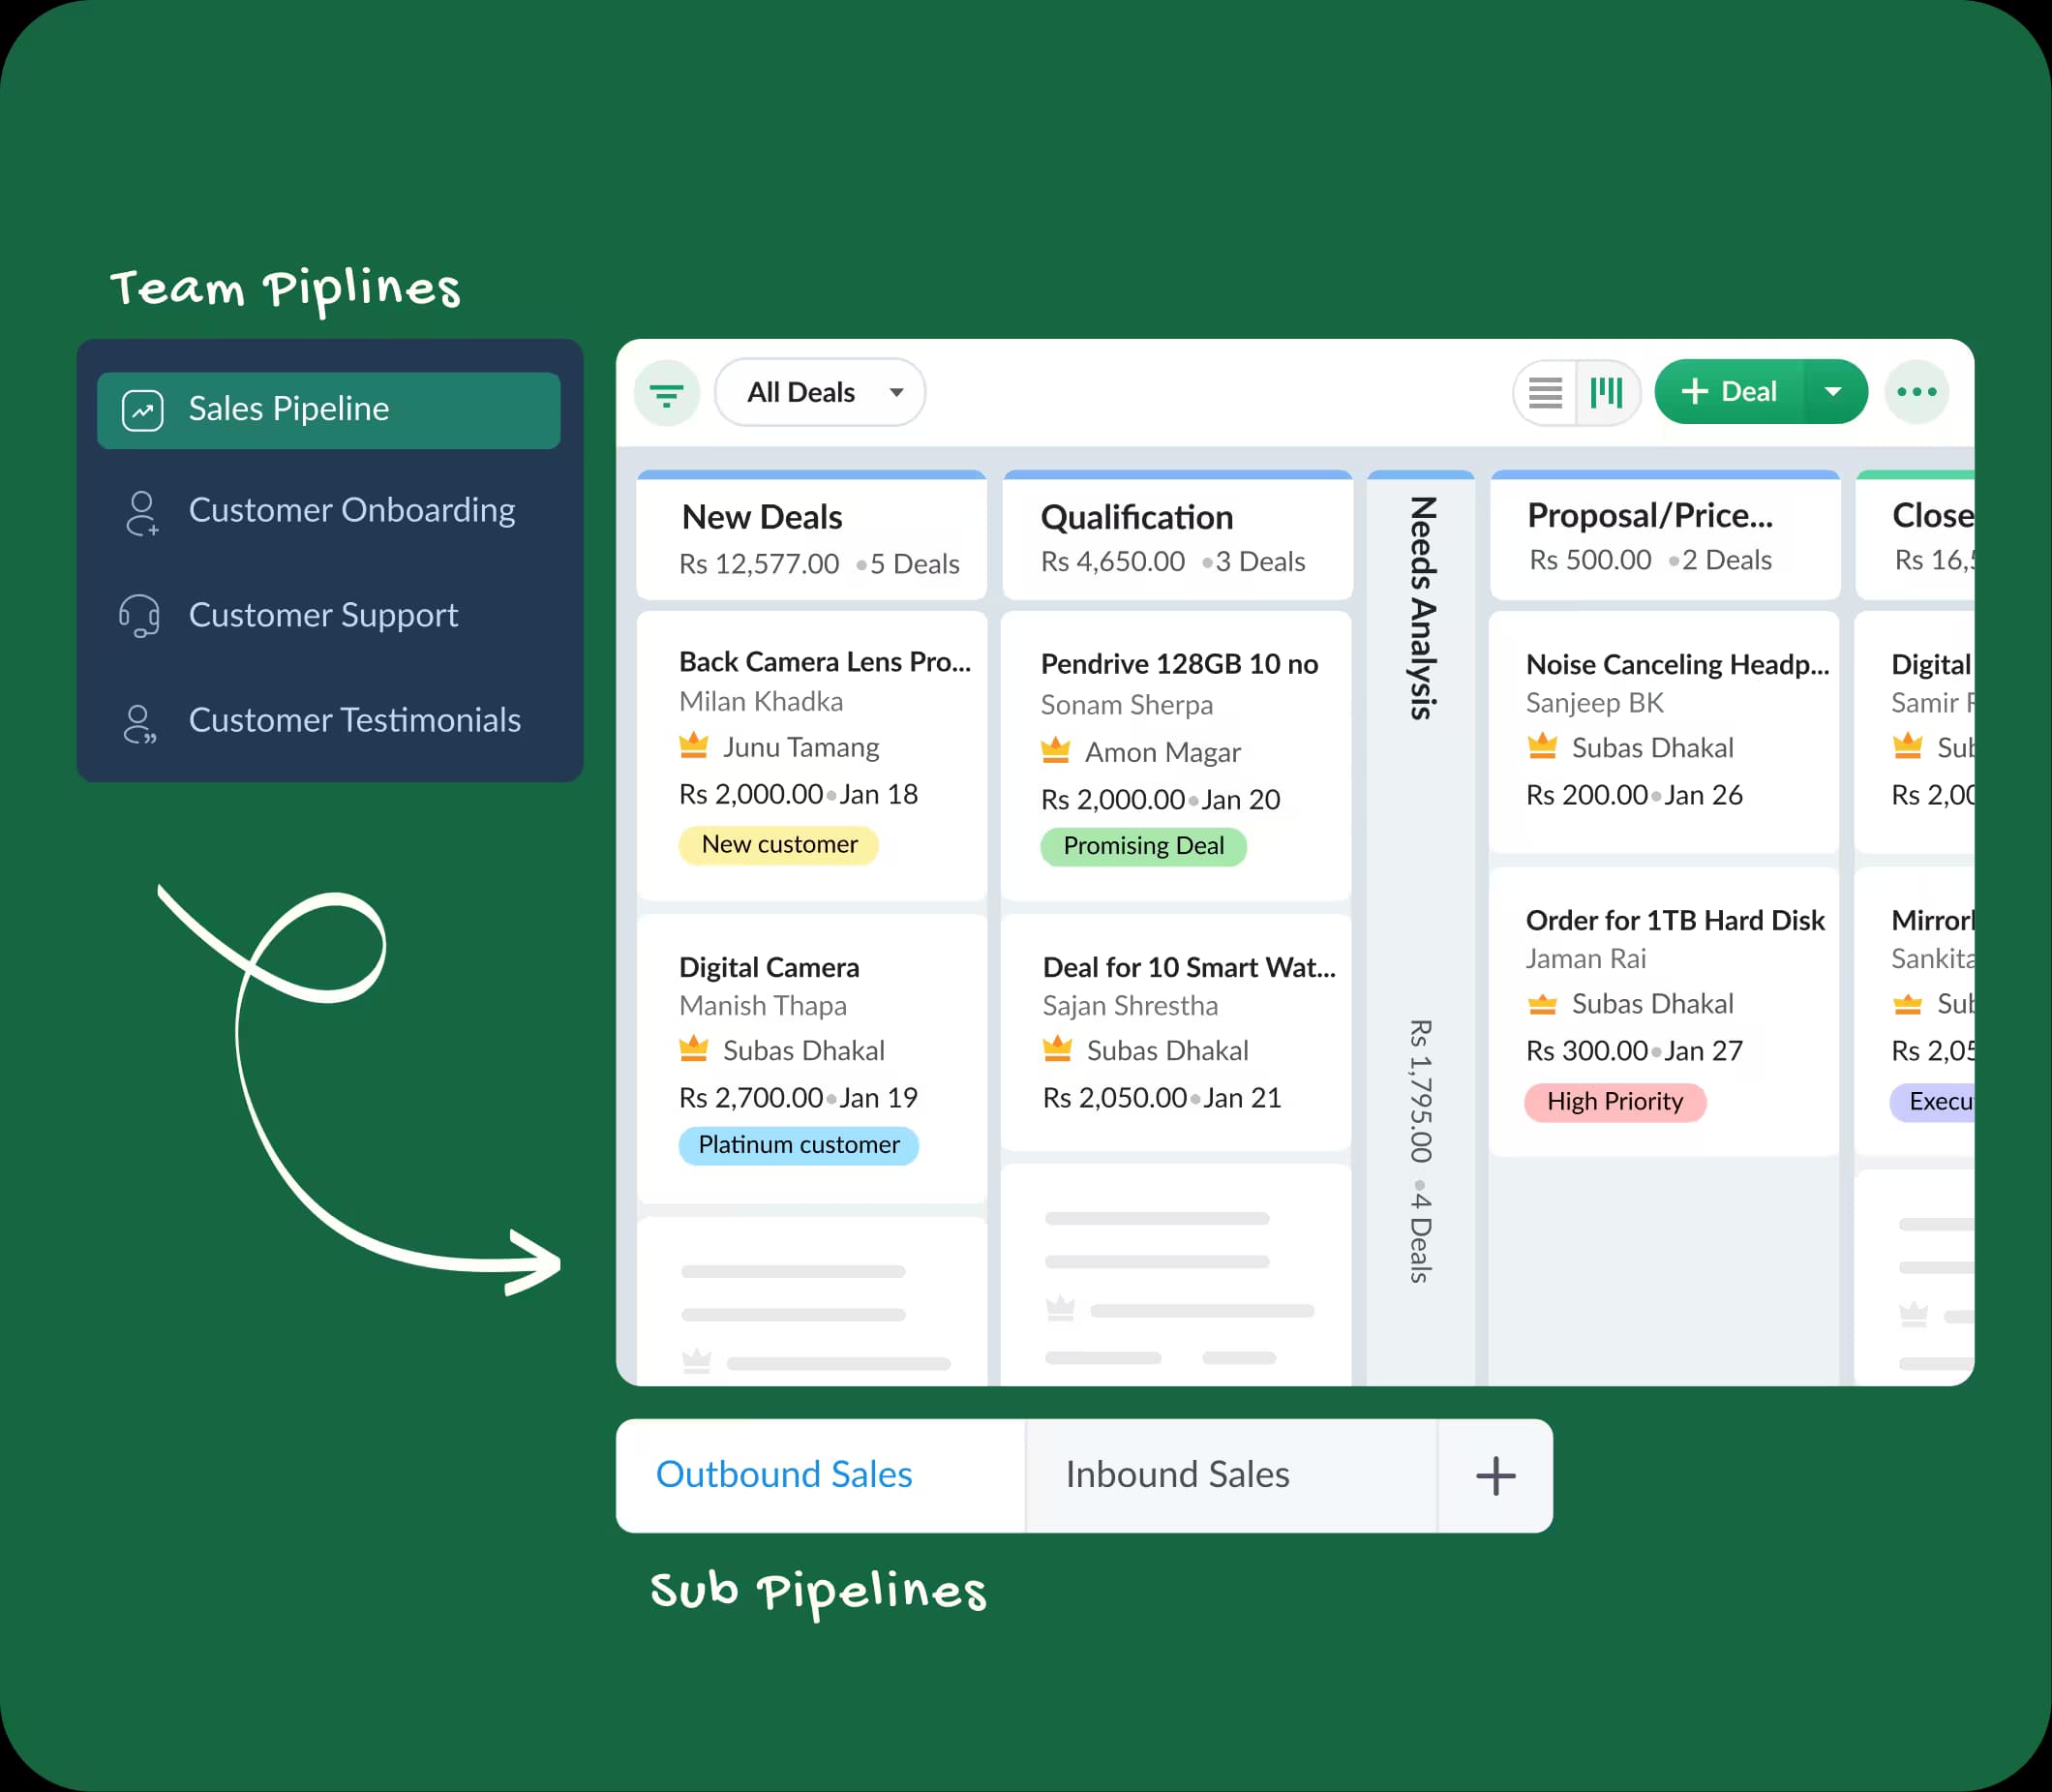Switch to list view
The image size is (2052, 1792).
[1545, 393]
